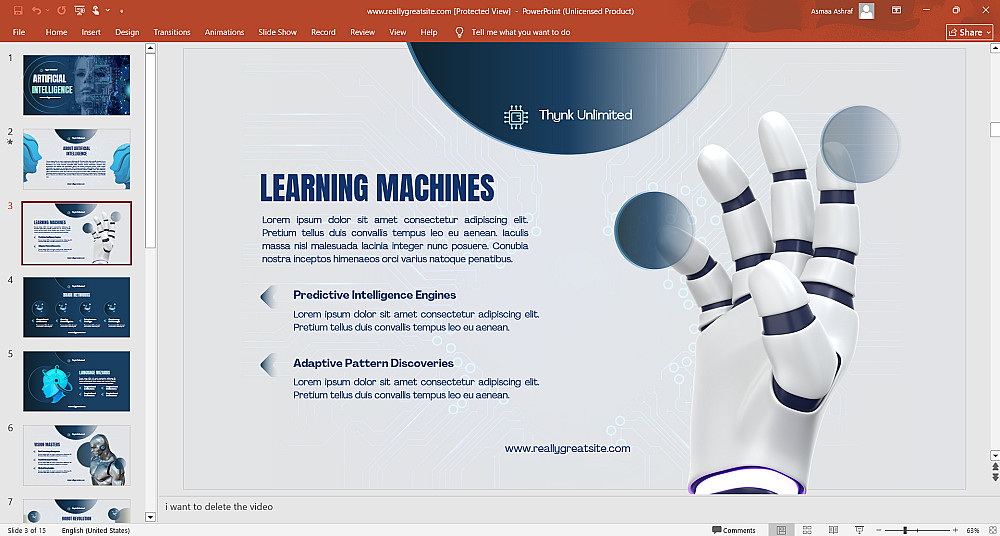Open the Record tab

[x=323, y=32]
